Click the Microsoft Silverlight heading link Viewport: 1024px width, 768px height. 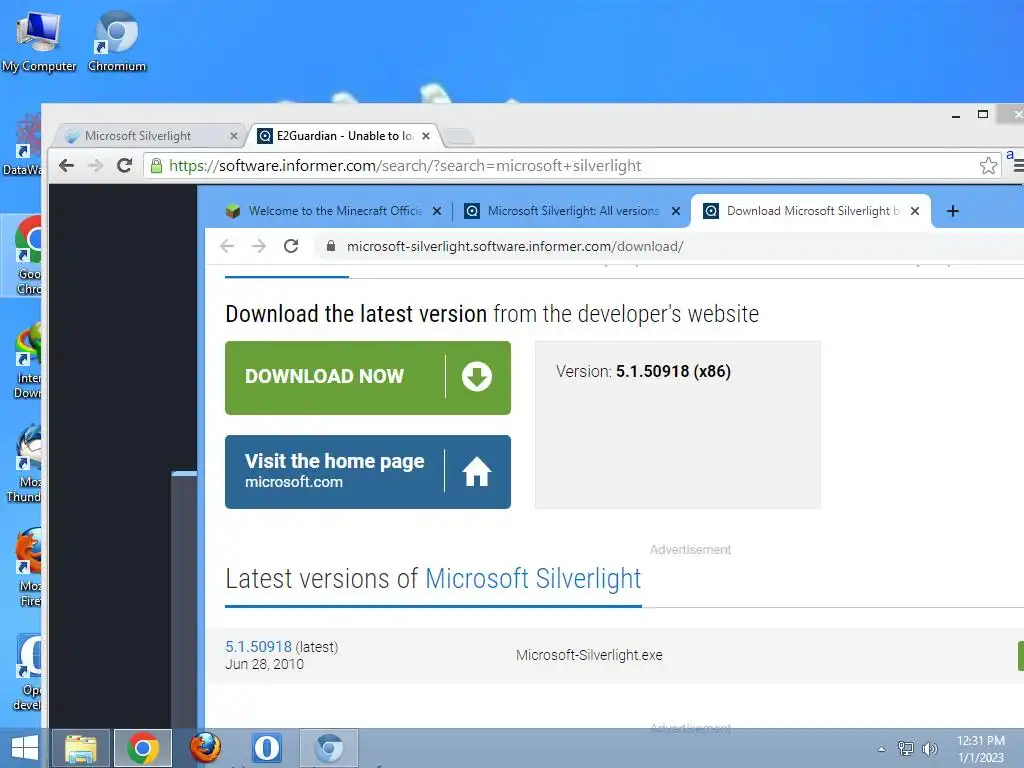click(533, 579)
